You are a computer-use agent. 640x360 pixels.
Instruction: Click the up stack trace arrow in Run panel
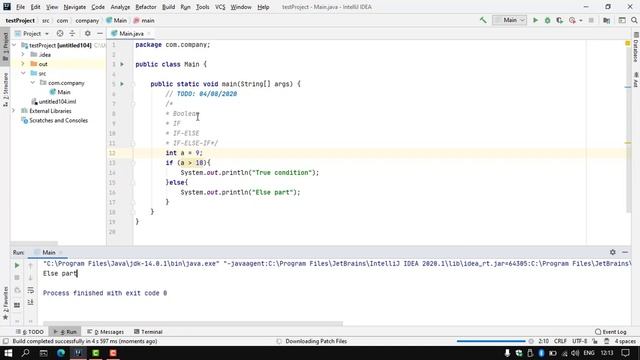[x=31, y=266]
